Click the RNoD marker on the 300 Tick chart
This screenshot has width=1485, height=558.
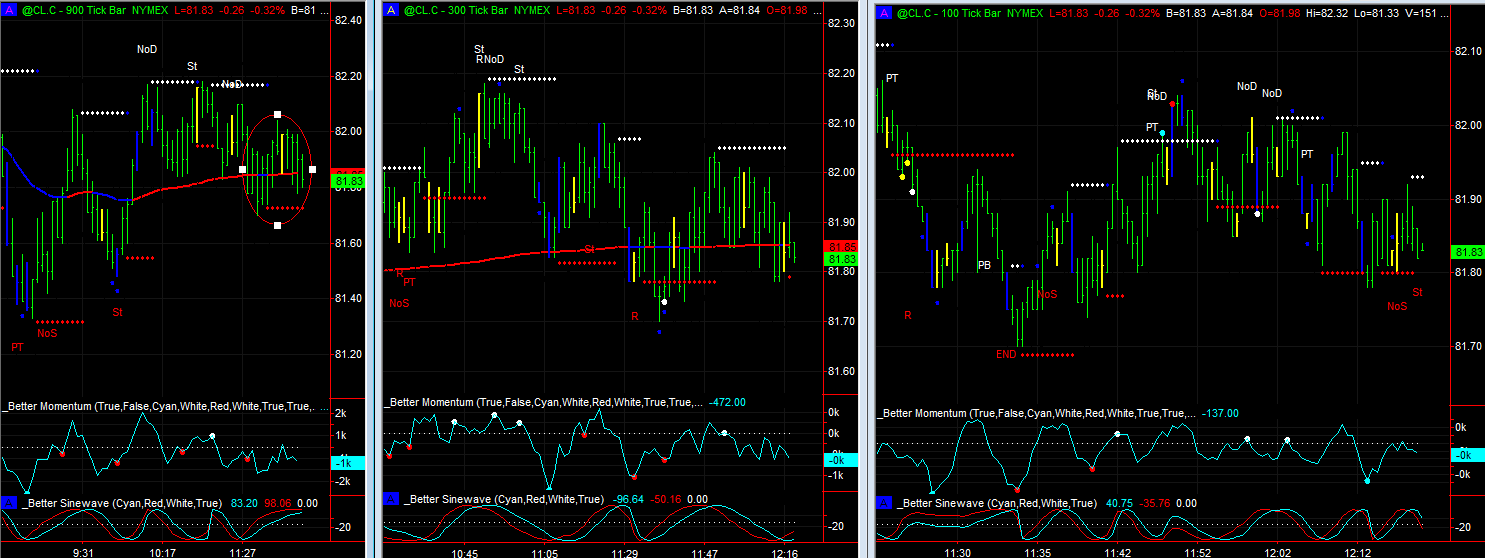pos(489,59)
